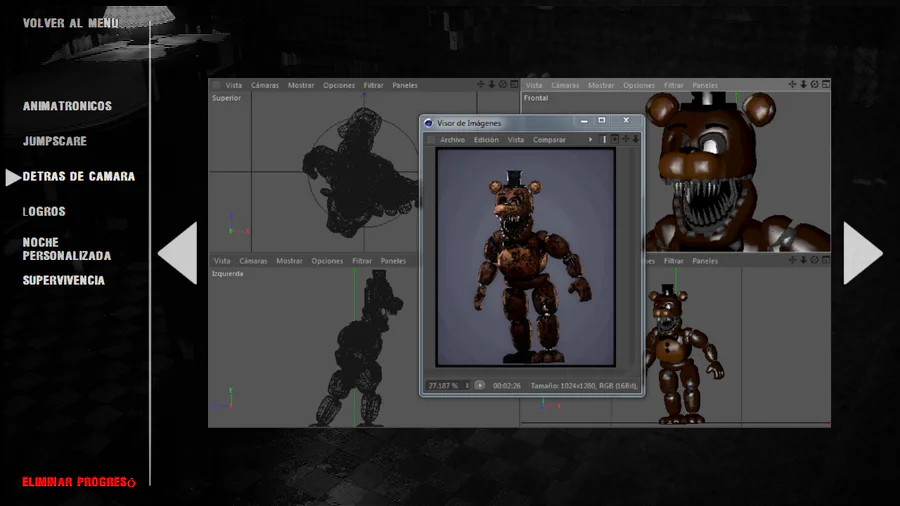Click the toggle view icon in Frontal viewport
The width and height of the screenshot is (900, 506).
pos(825,84)
